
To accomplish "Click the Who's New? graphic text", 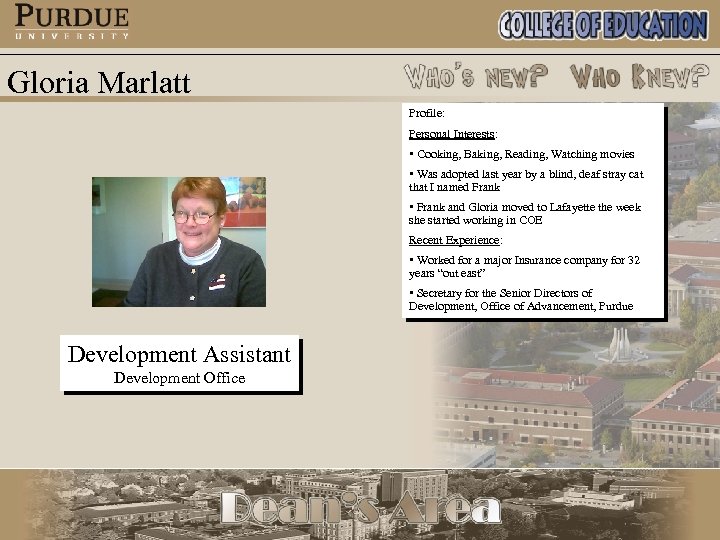I will pyautogui.click(x=476, y=76).
